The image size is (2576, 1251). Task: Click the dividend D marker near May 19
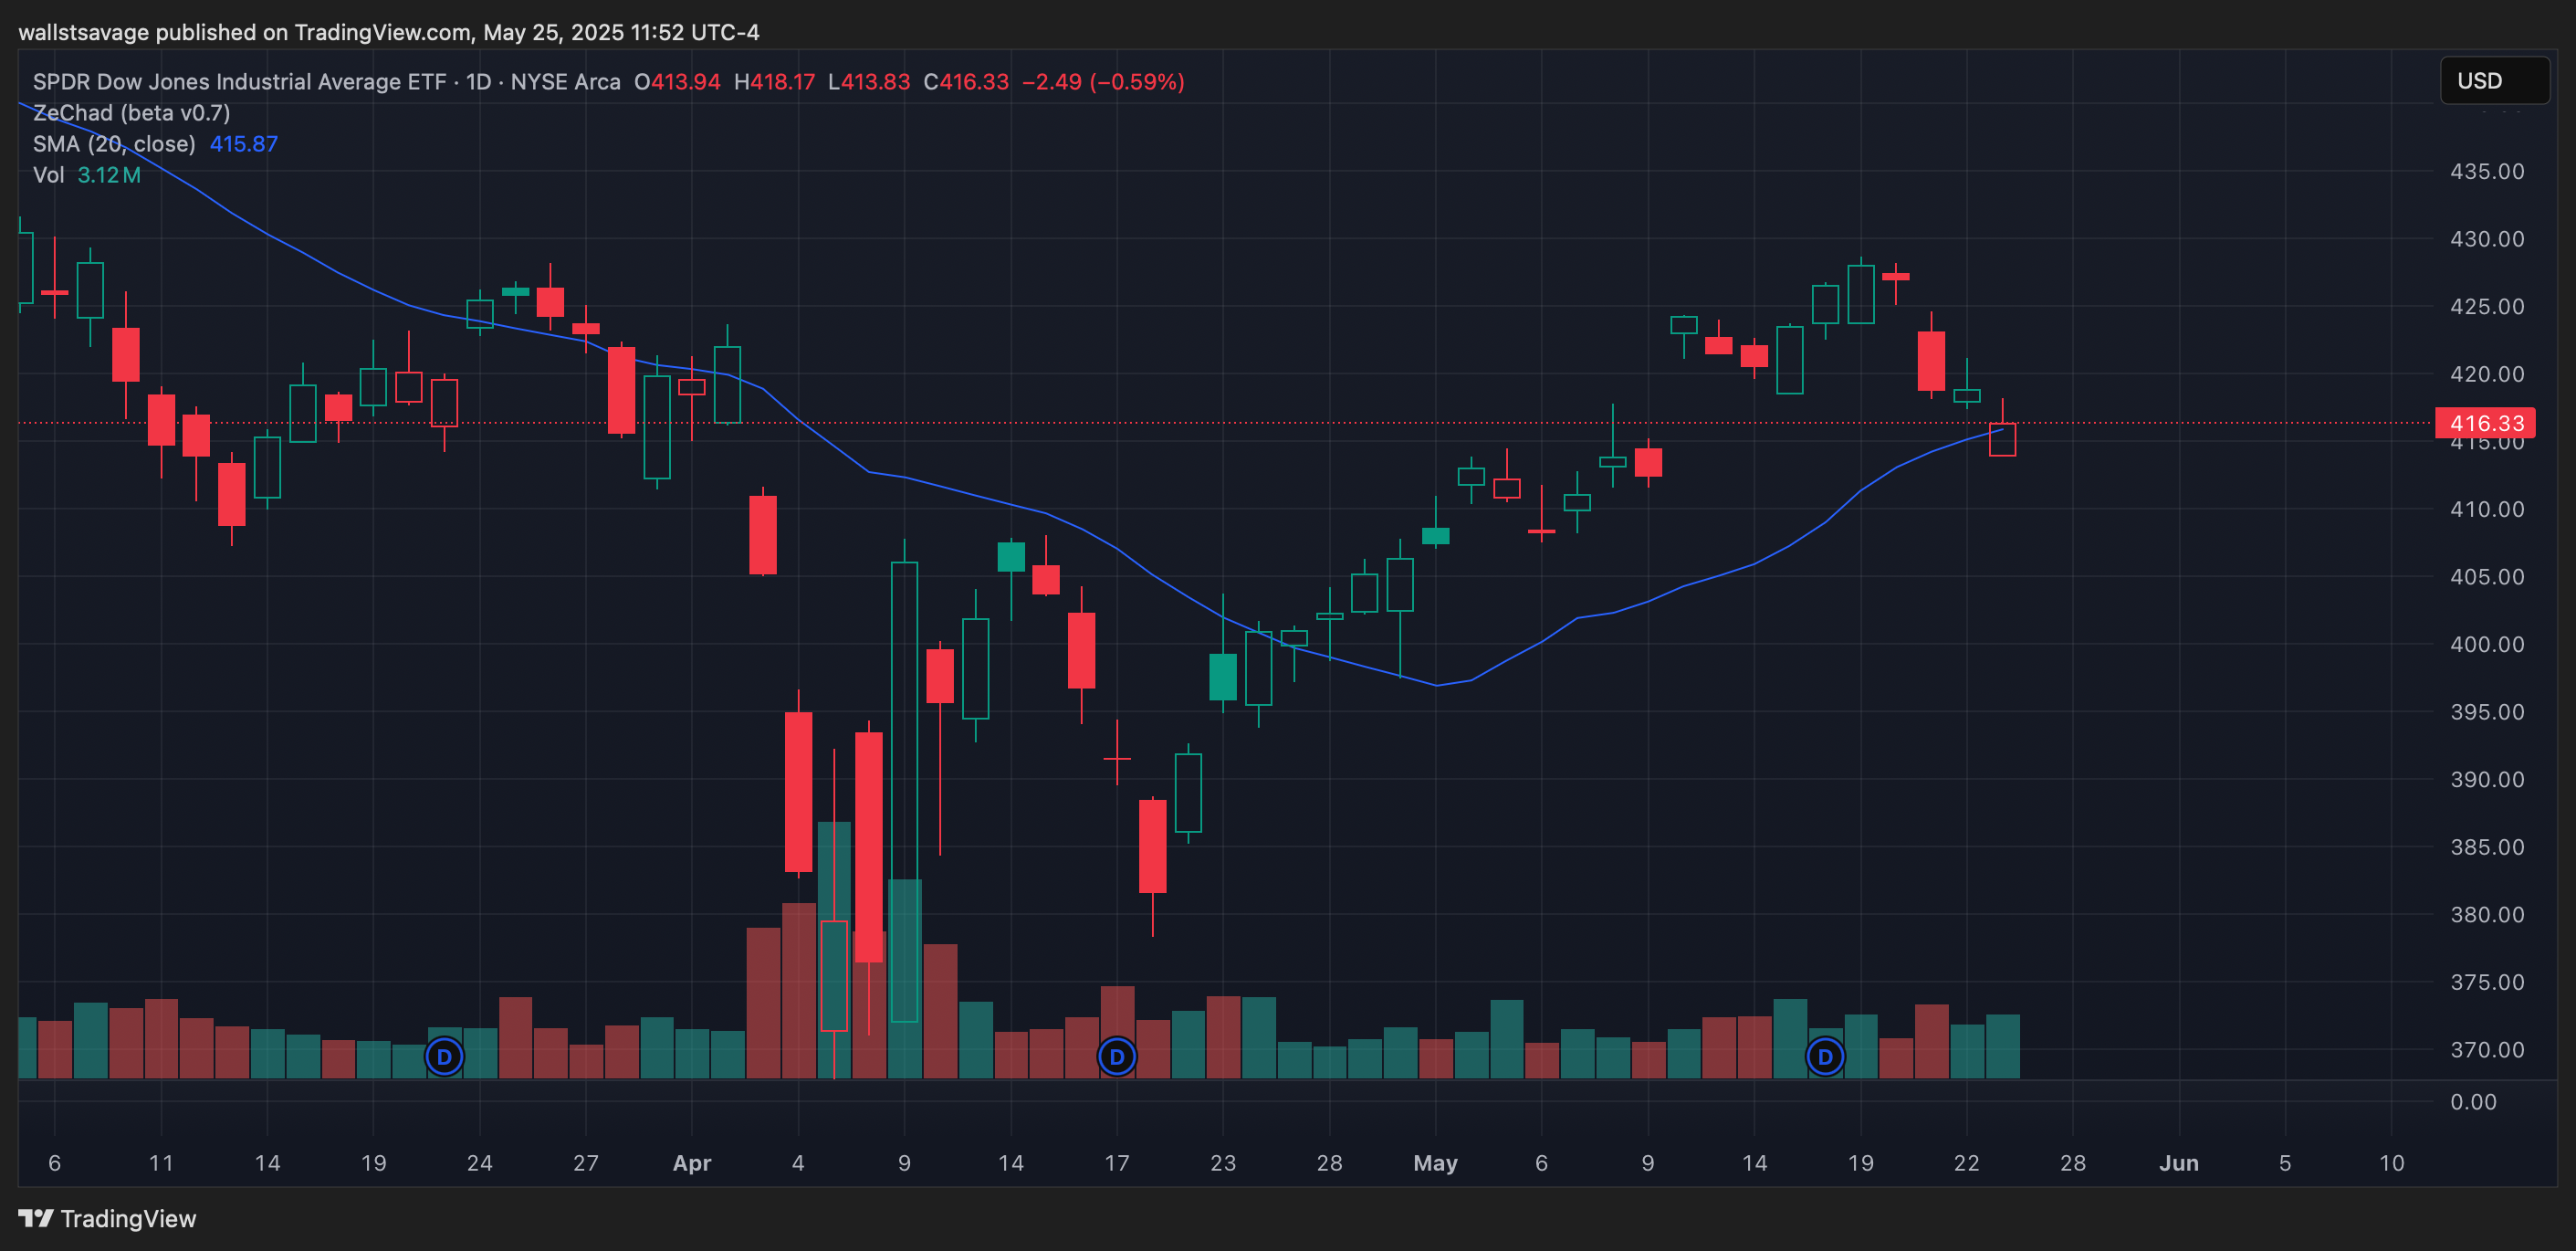click(x=1825, y=1056)
